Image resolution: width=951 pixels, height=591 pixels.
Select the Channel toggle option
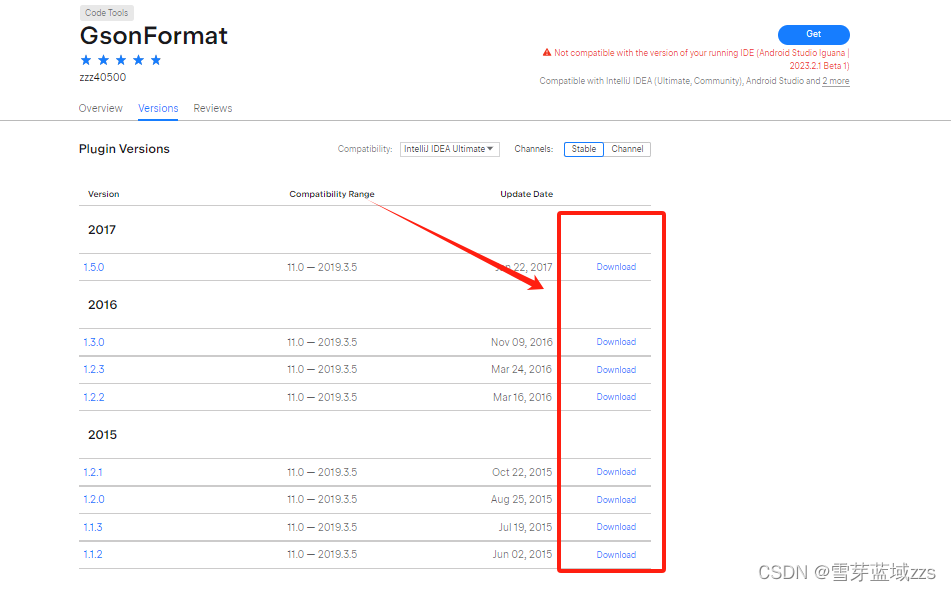point(627,149)
